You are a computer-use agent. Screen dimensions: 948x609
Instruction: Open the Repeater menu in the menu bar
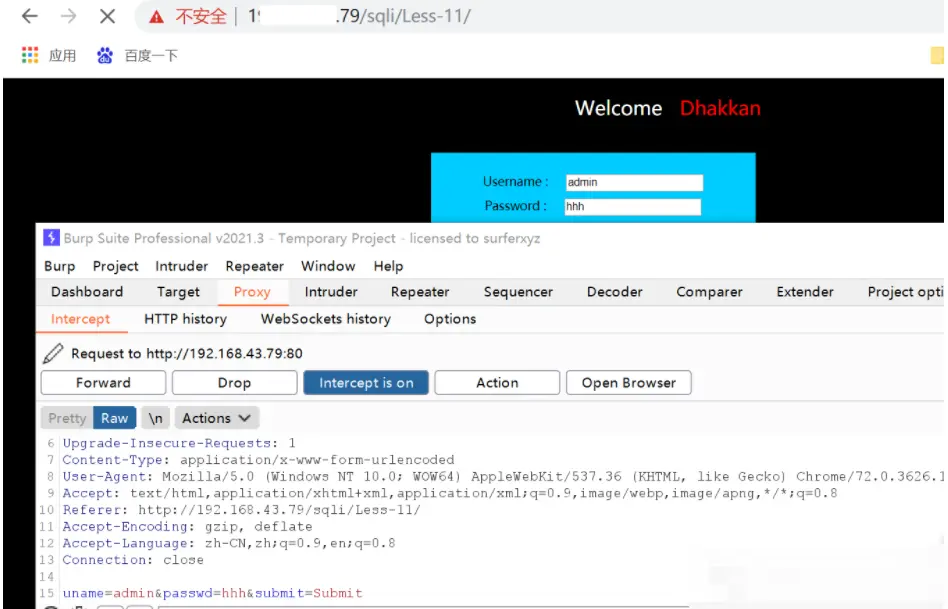coord(253,266)
